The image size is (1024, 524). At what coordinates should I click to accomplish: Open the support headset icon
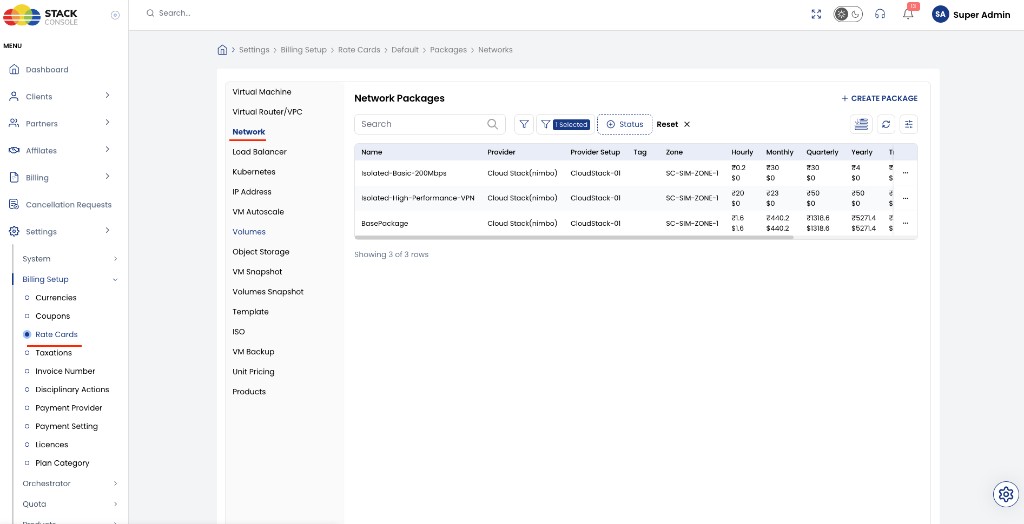click(x=880, y=14)
